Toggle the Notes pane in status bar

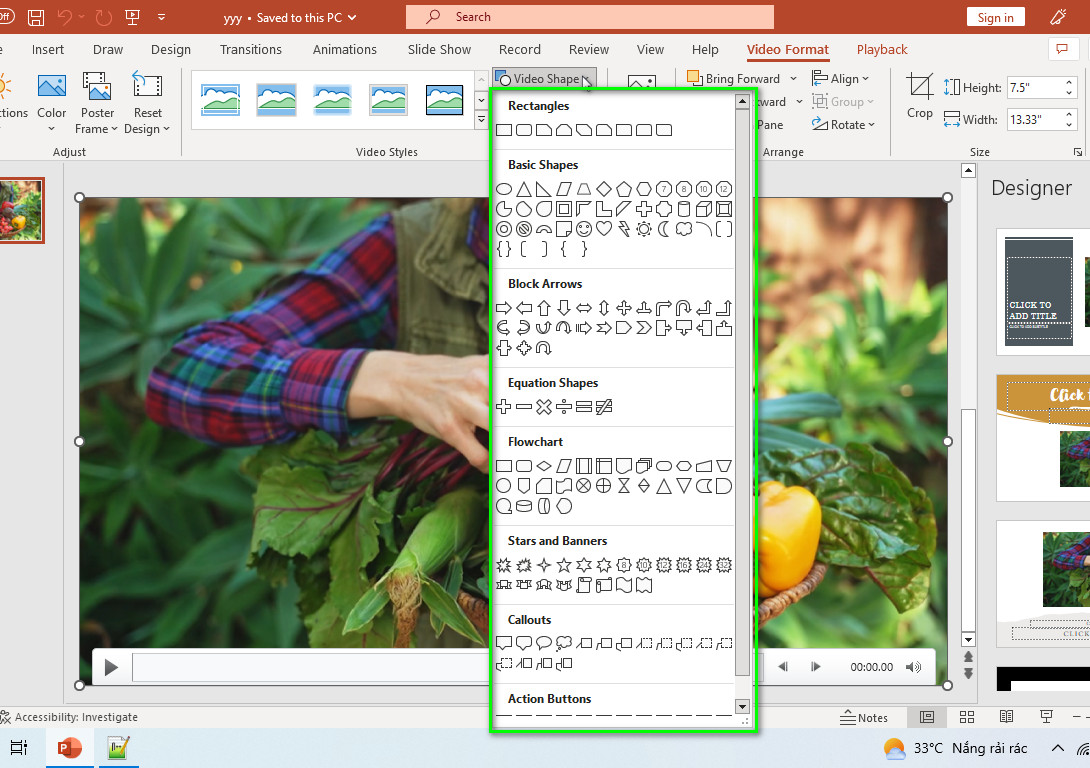click(x=864, y=718)
